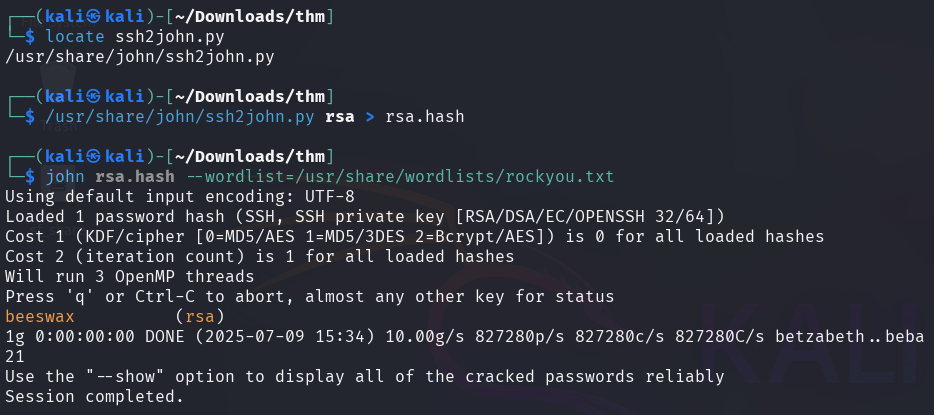Click the '>' redirect symbol in second command
Viewport: 934px width, 415px height.
click(x=370, y=117)
